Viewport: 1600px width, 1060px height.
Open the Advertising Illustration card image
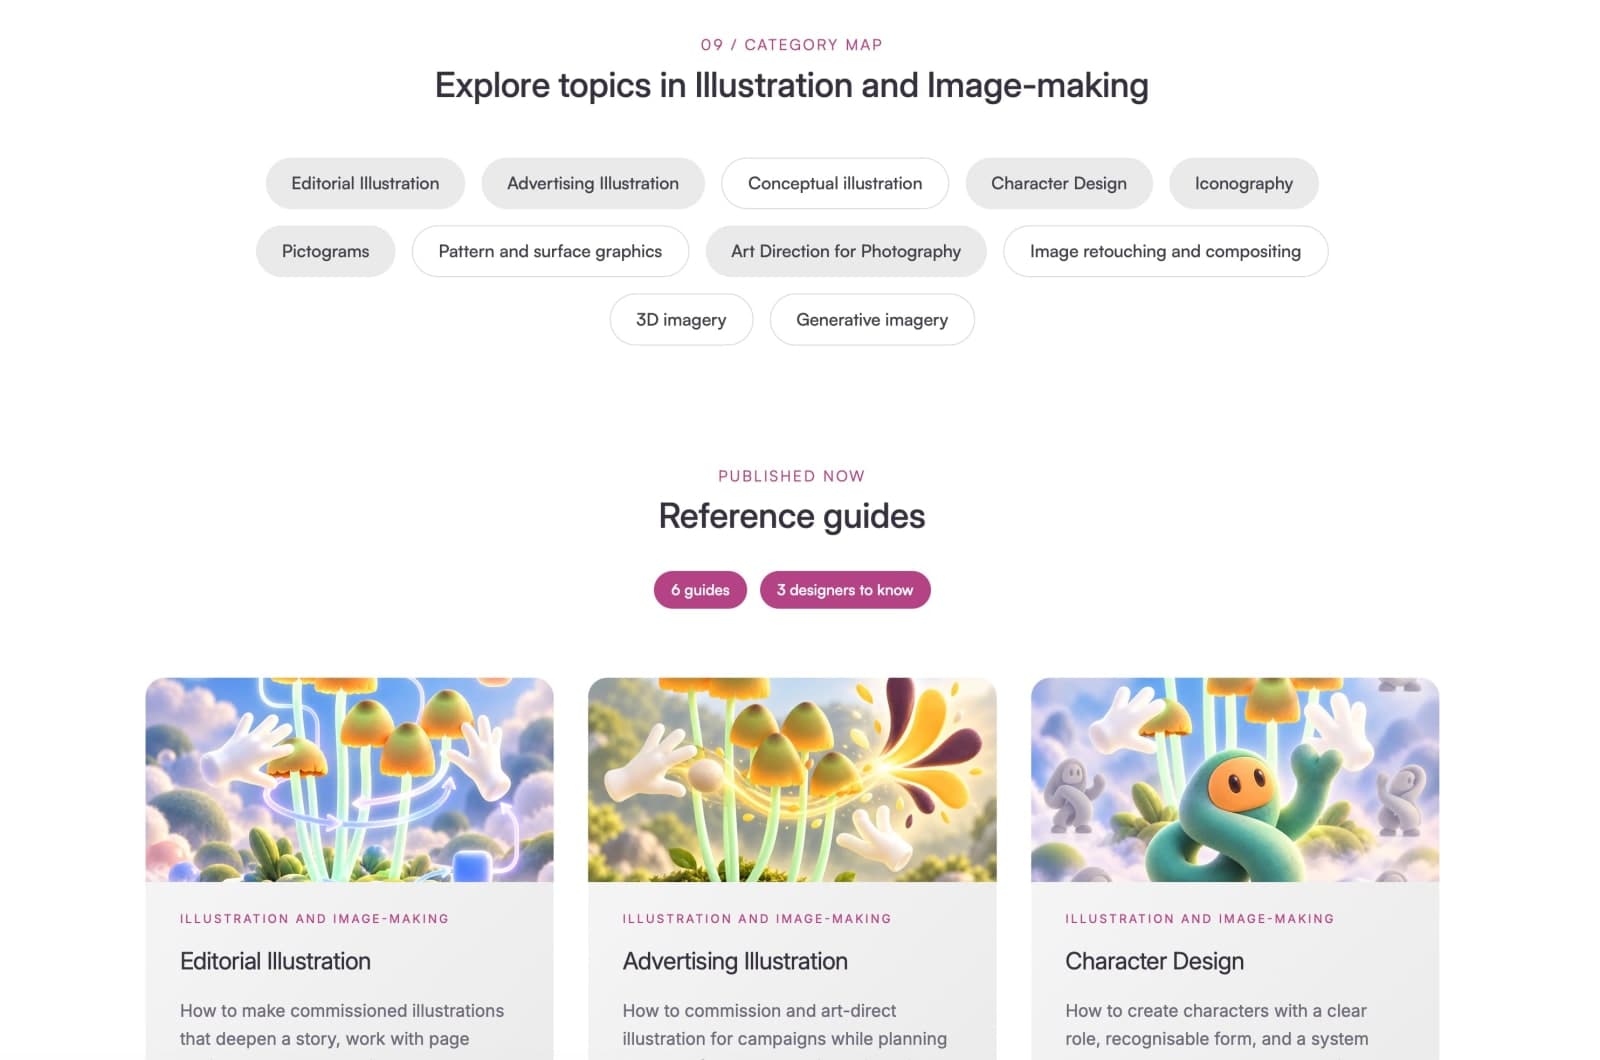(792, 780)
